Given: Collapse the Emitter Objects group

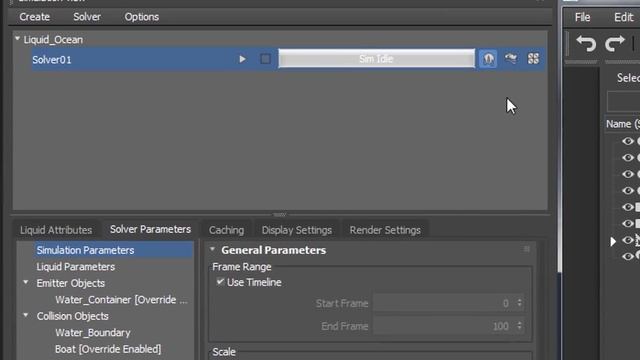Looking at the screenshot, I should (x=26, y=282).
